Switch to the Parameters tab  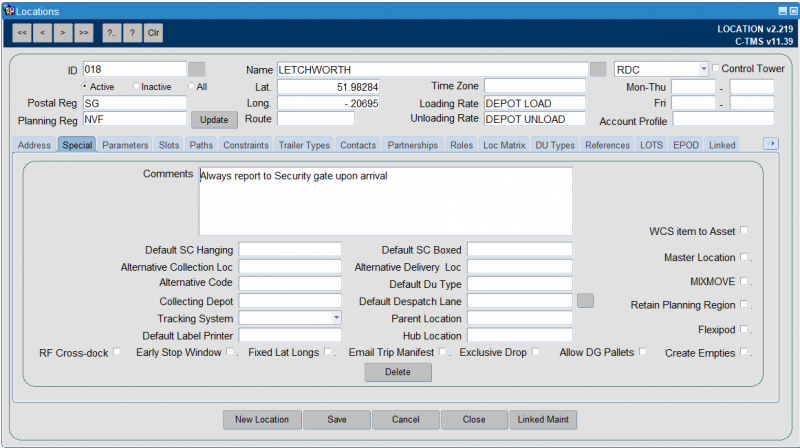click(x=125, y=145)
